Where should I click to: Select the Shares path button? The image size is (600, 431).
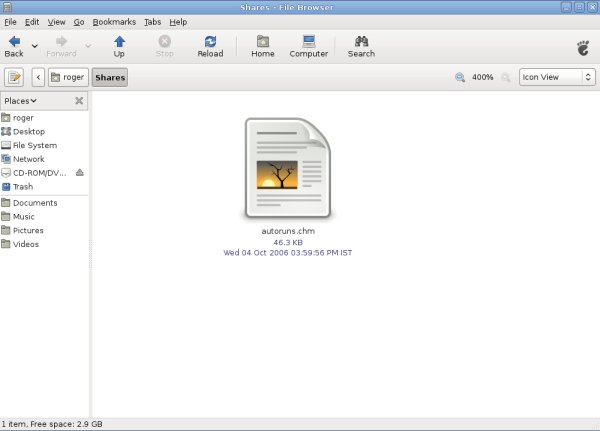click(110, 77)
